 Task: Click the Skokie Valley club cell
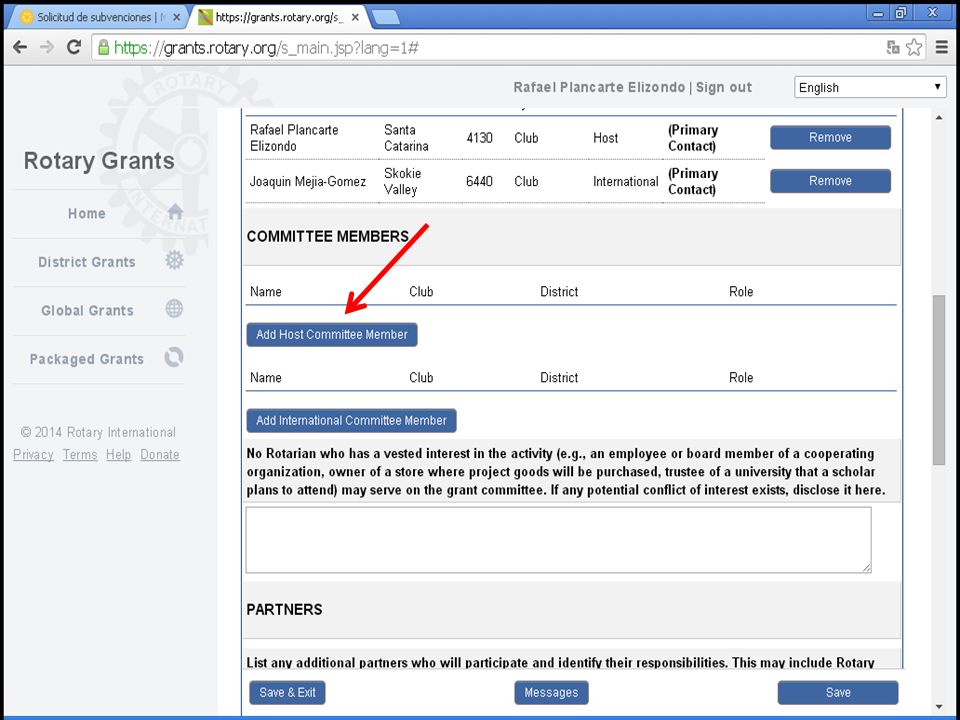coord(402,181)
